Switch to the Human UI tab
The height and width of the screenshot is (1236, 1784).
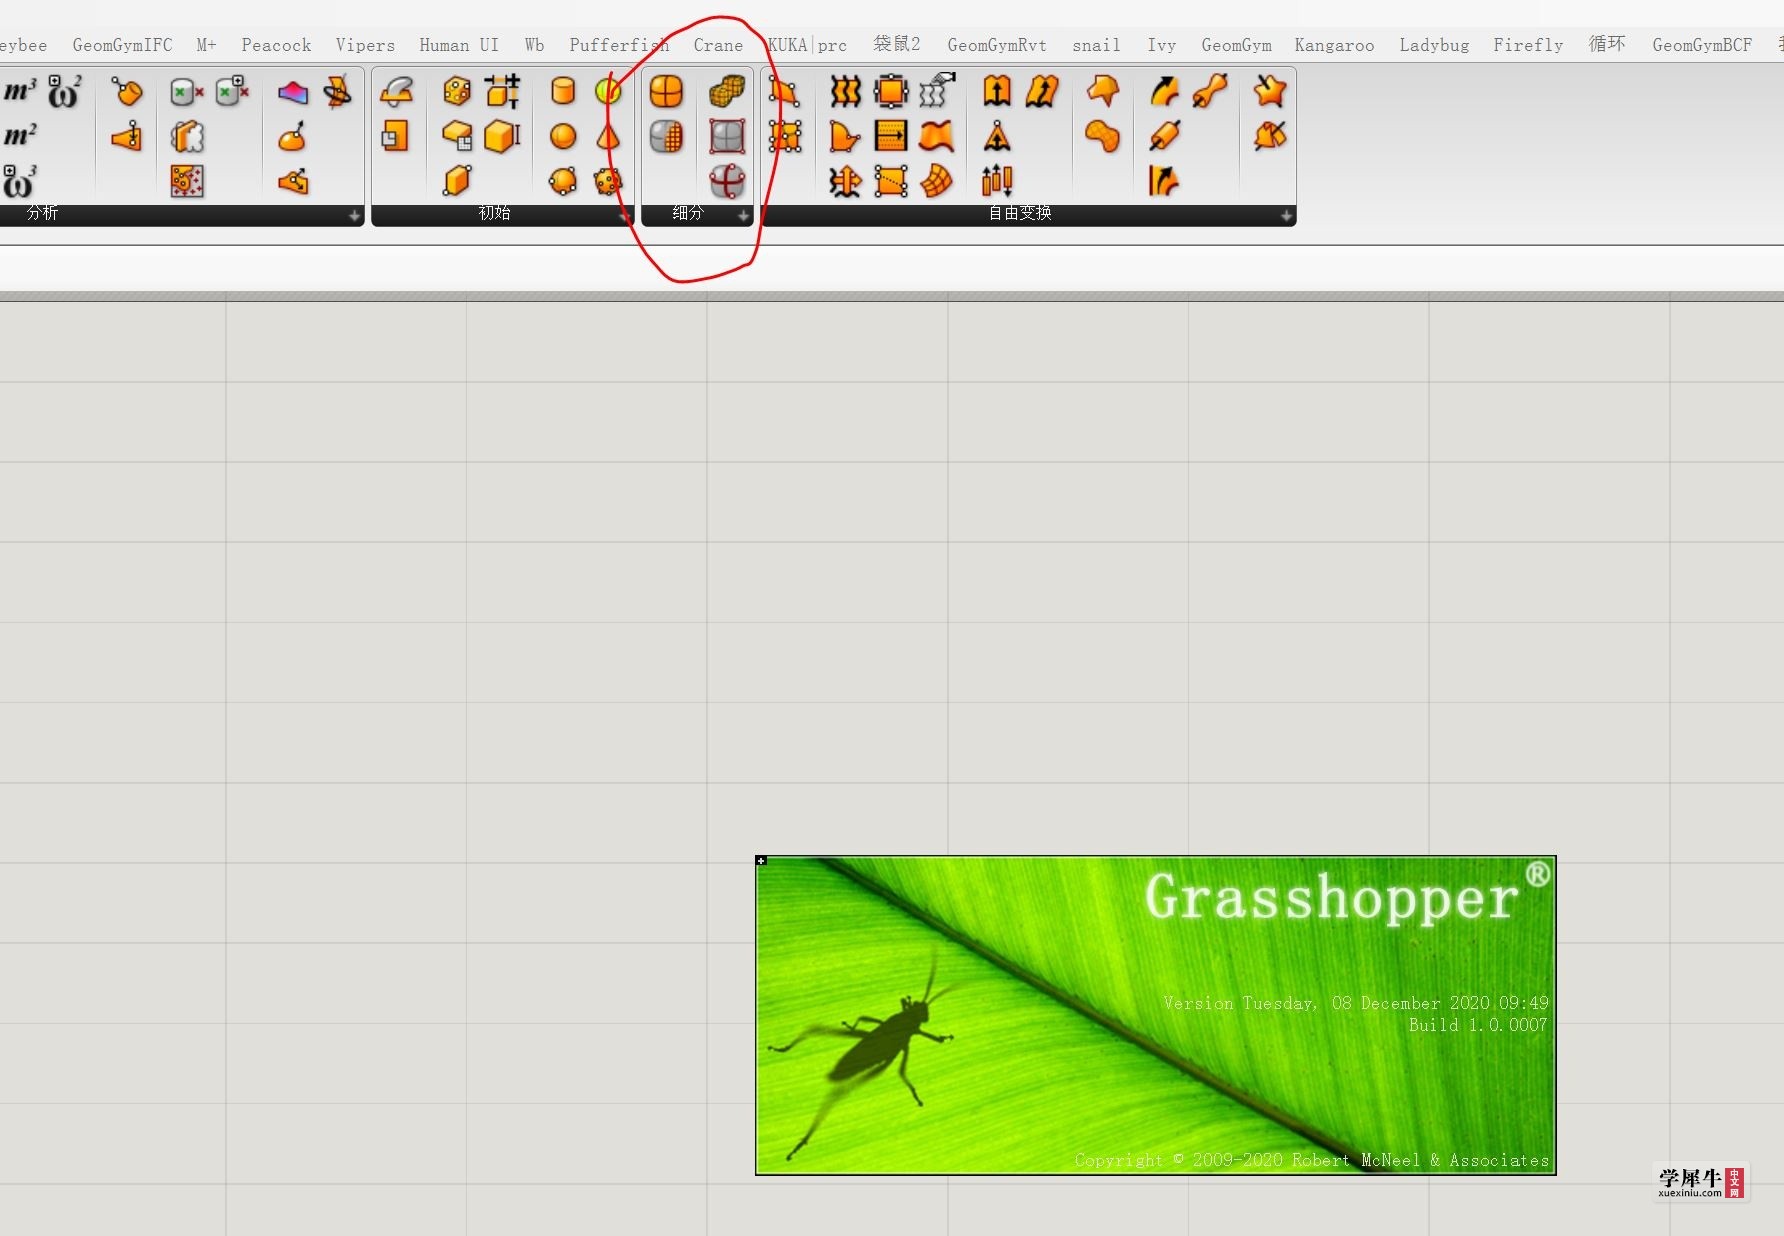(x=459, y=45)
